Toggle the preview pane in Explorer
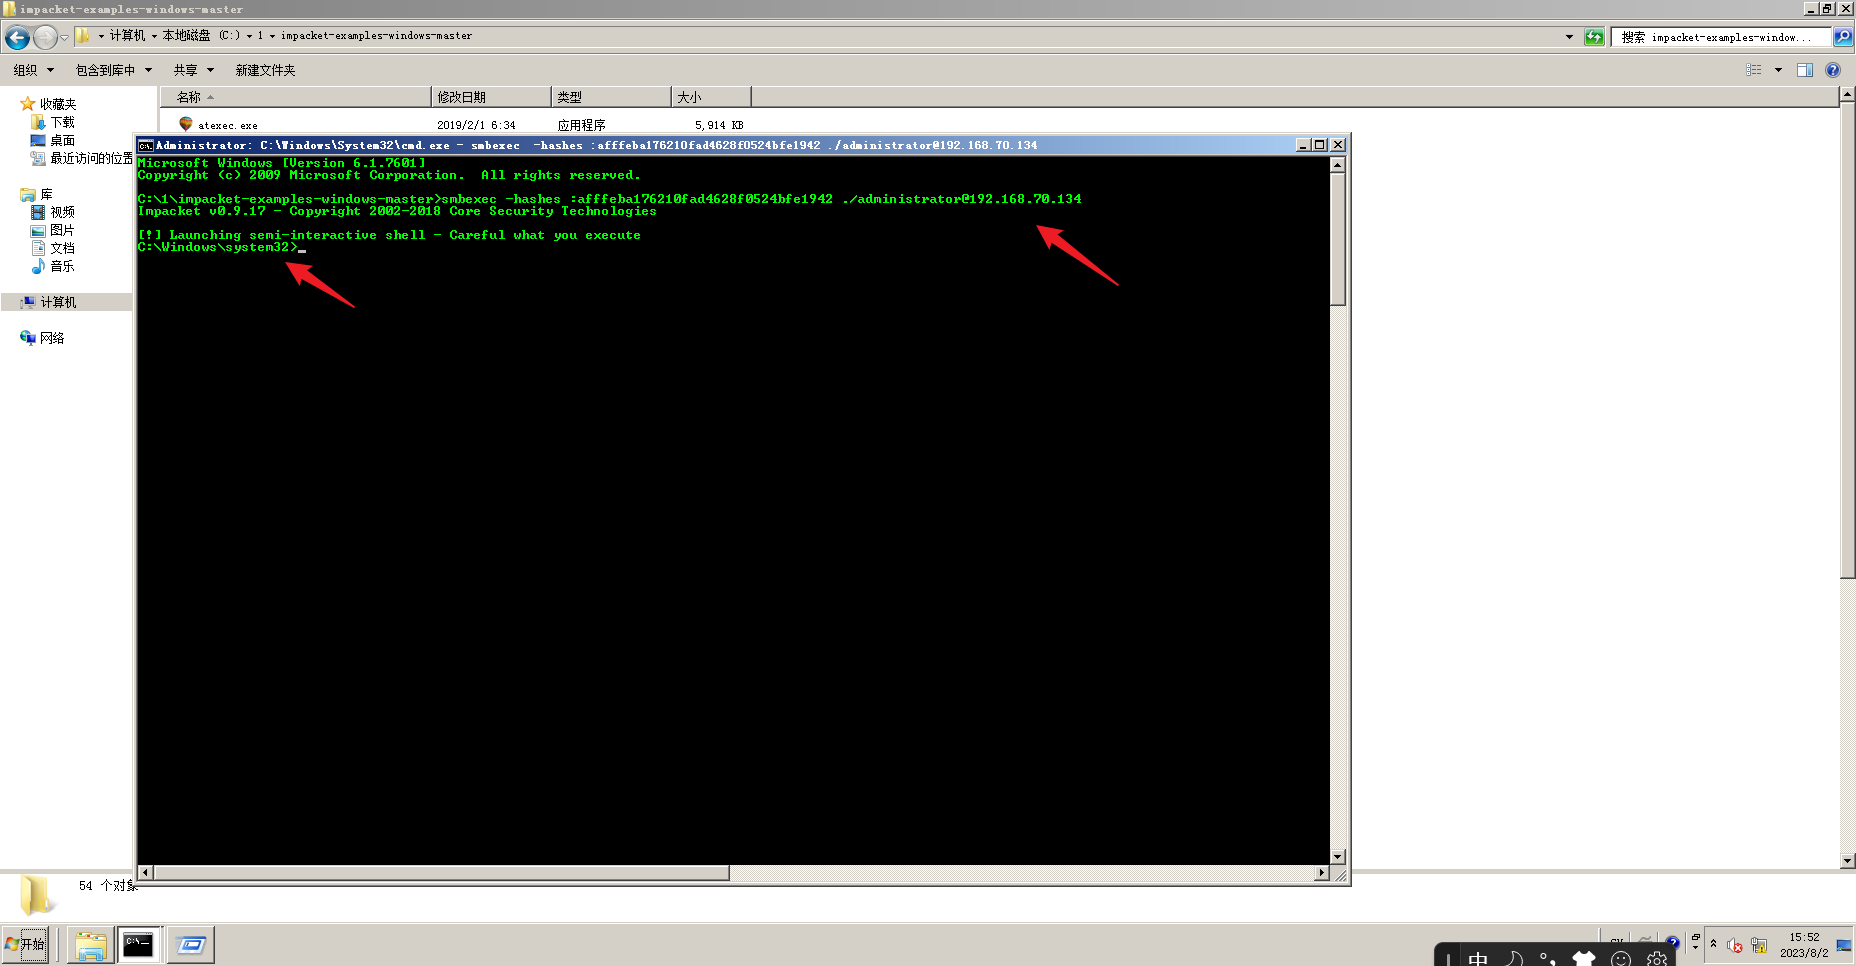 point(1806,69)
